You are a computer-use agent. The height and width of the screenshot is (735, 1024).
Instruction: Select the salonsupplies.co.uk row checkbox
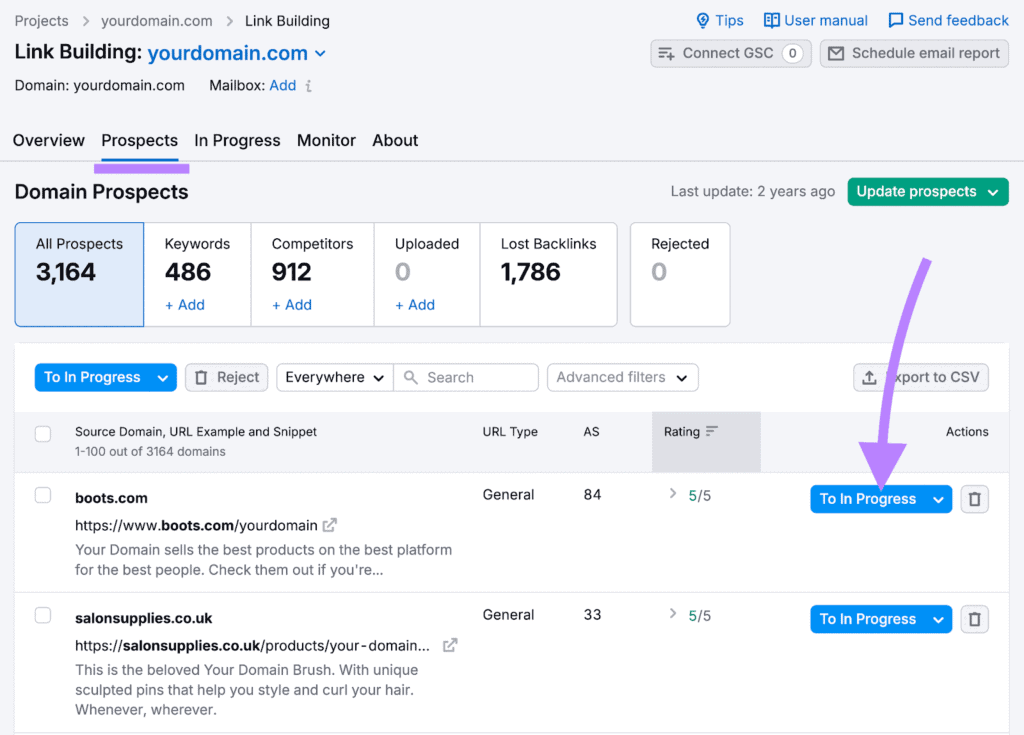(43, 615)
